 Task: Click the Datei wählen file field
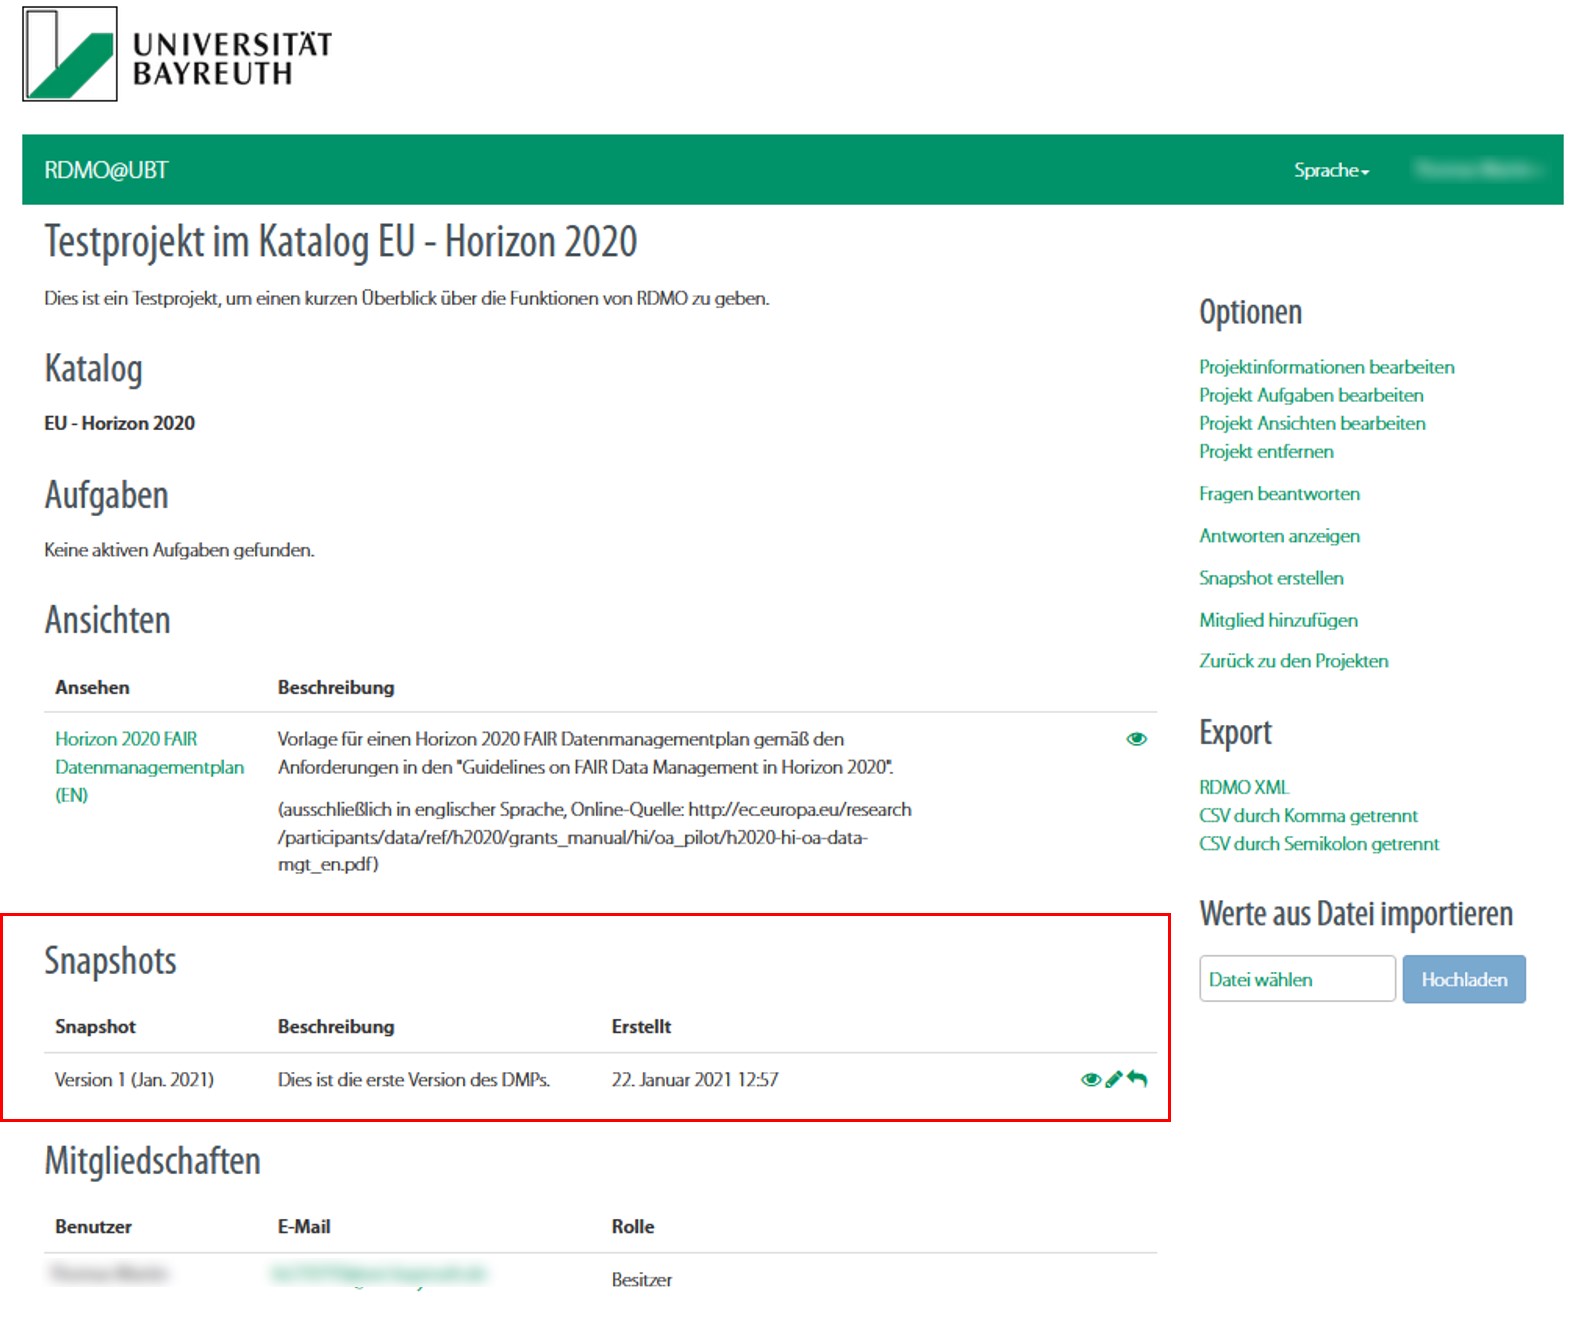[x=1297, y=979]
